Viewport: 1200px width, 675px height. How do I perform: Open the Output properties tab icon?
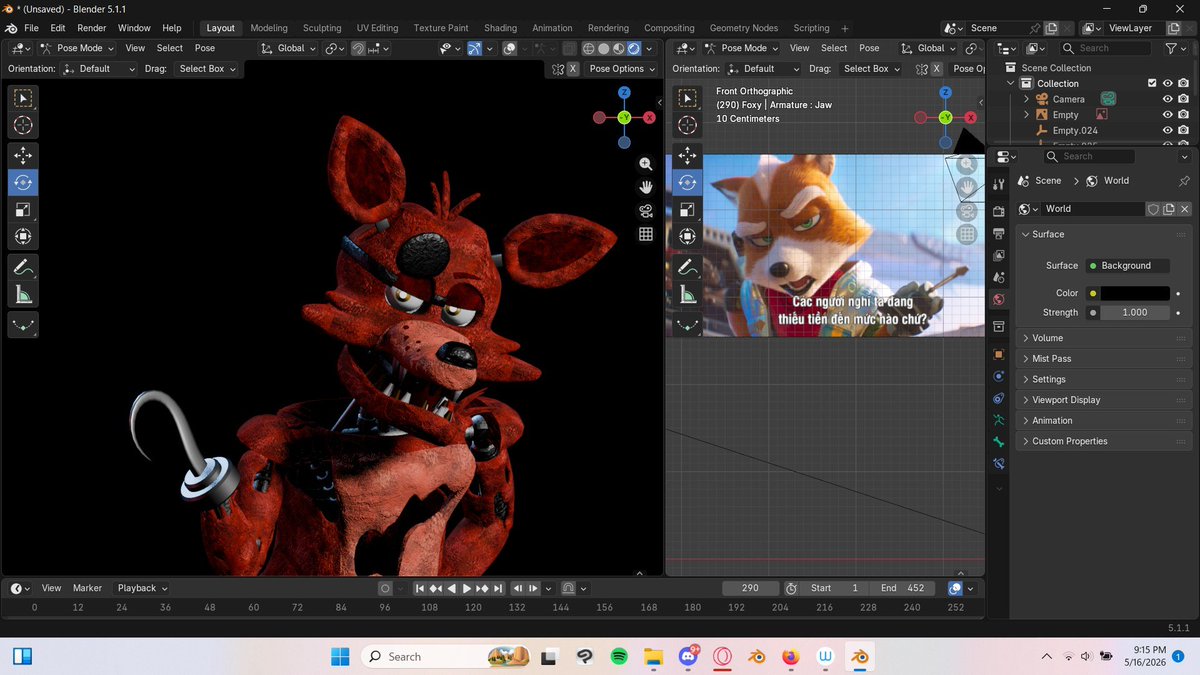pyautogui.click(x=998, y=233)
